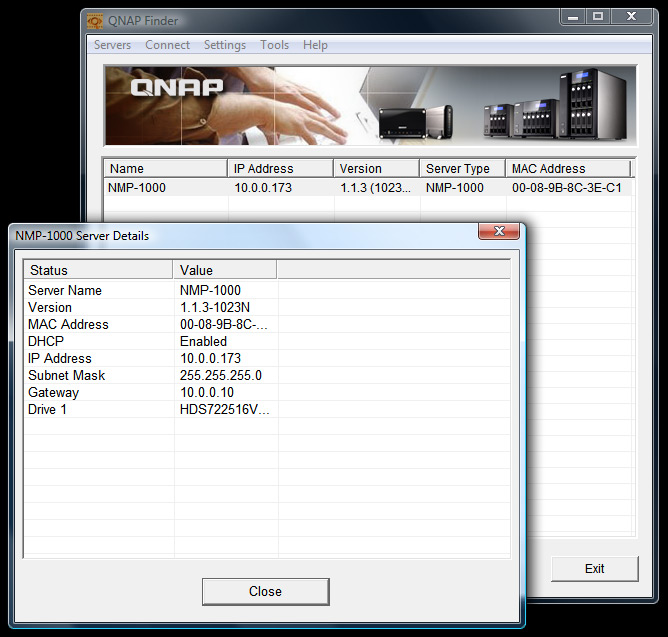
Task: Click the Status column header in Server Details
Action: [x=98, y=270]
